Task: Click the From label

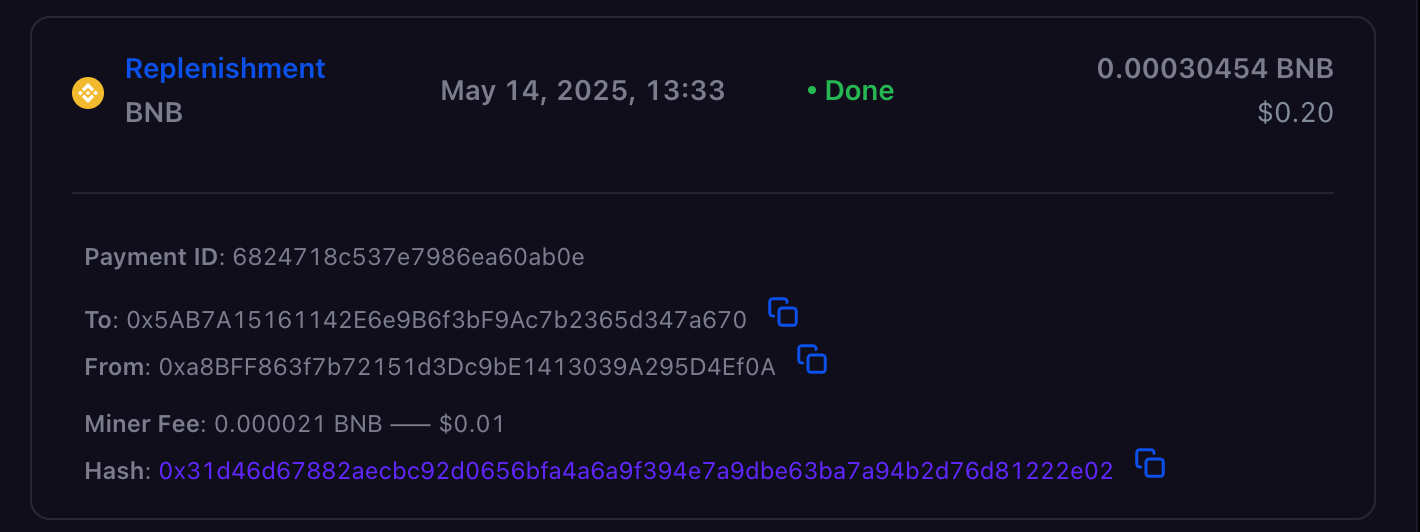Action: pos(116,367)
